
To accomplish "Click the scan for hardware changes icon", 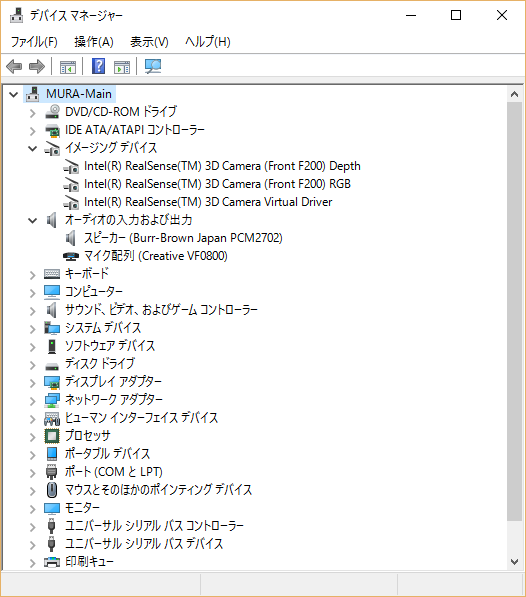I will [x=153, y=66].
